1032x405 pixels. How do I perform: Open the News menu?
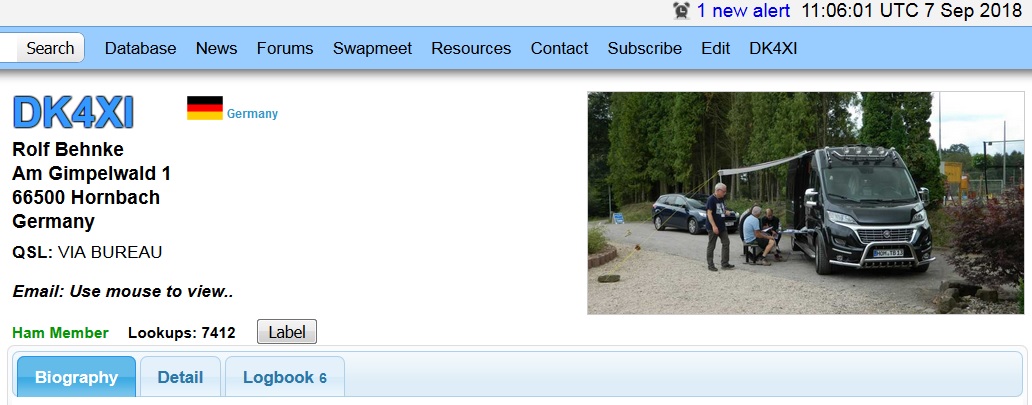(x=217, y=49)
